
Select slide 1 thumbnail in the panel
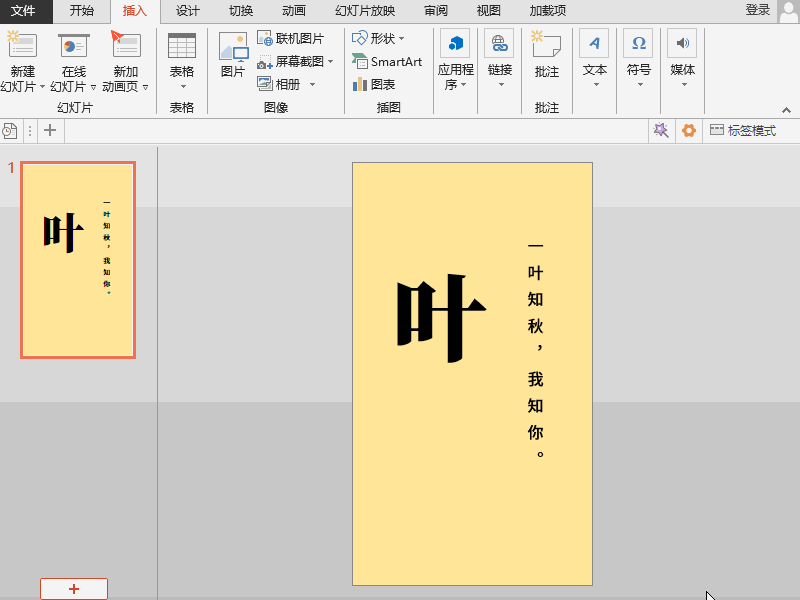point(78,260)
